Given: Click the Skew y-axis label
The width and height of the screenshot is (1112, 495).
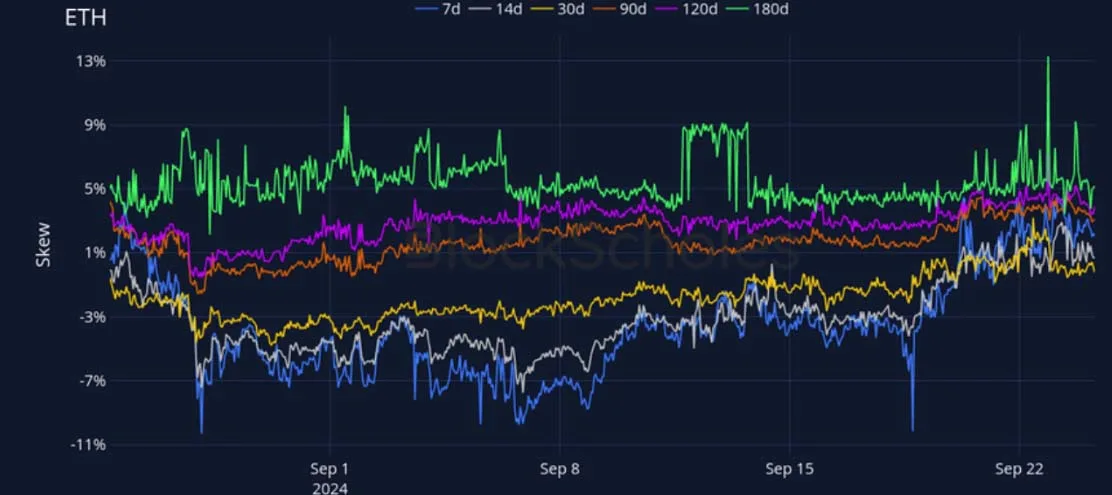Looking at the screenshot, I should 43,244.
